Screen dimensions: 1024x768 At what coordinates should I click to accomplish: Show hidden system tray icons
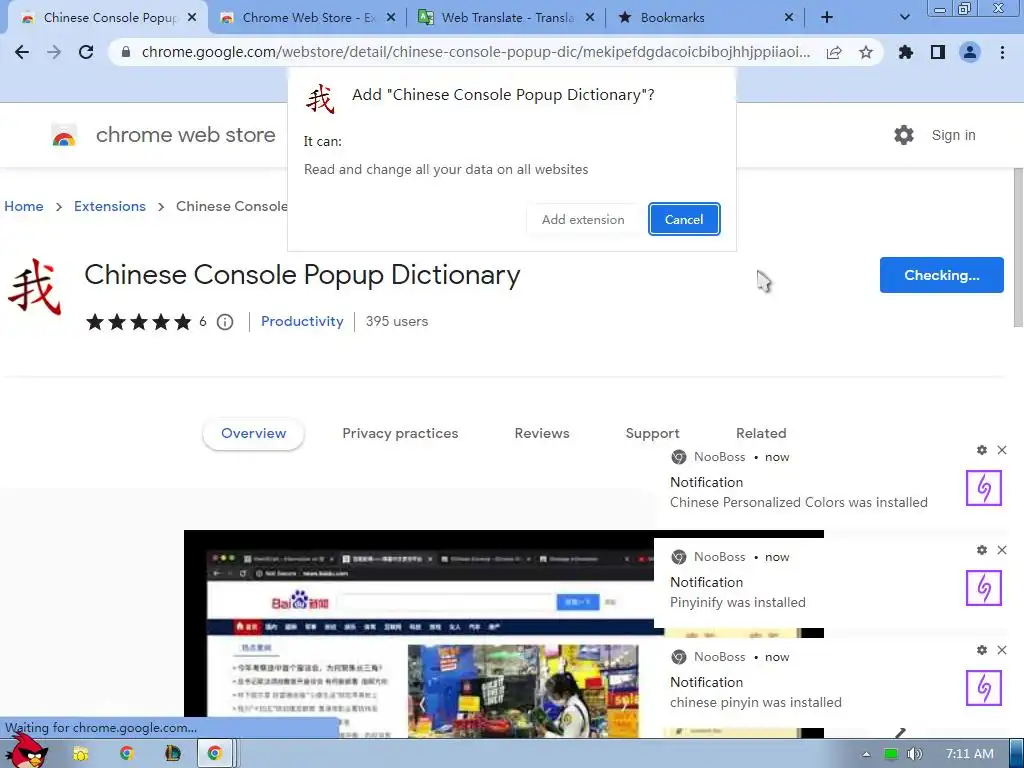point(866,754)
